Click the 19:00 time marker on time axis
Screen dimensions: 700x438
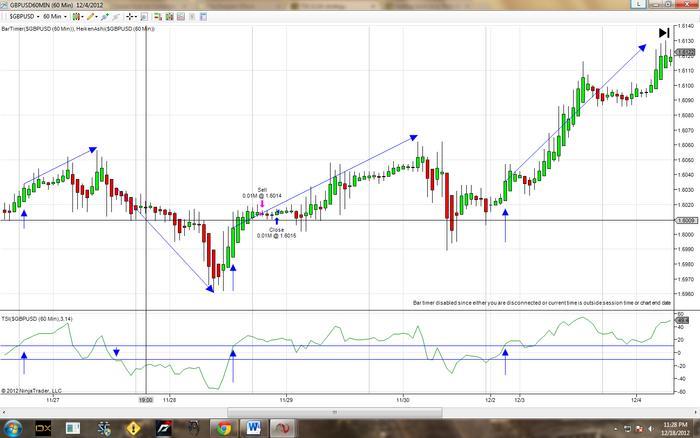(146, 400)
